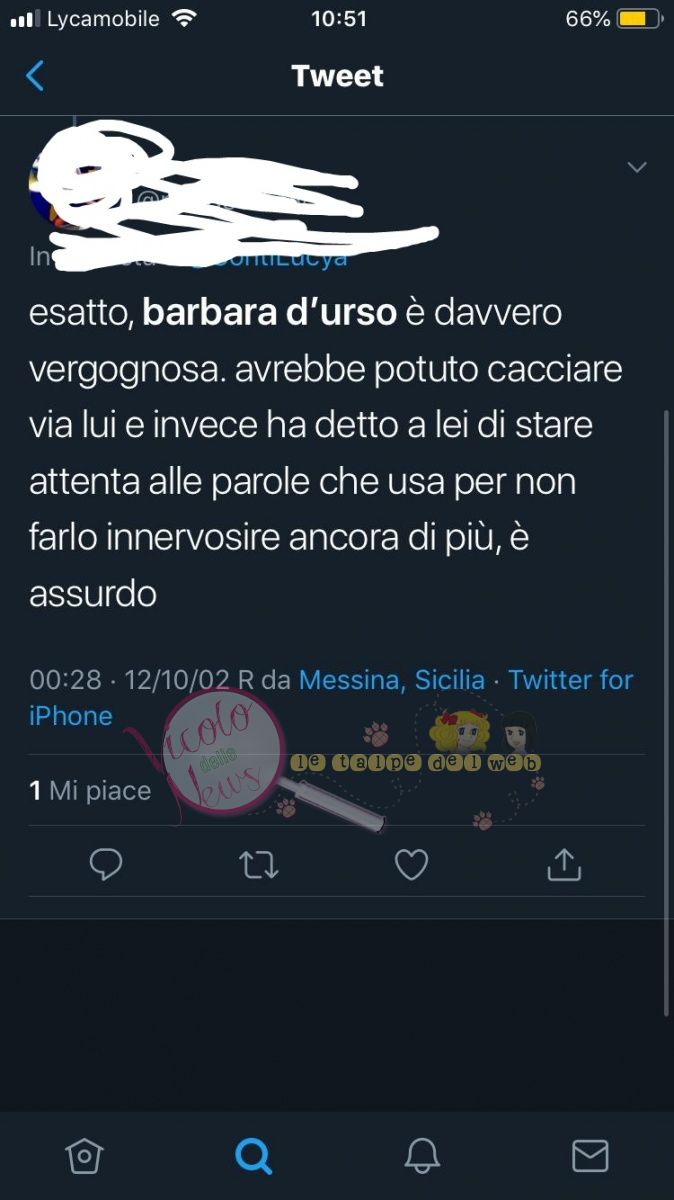This screenshot has height=1200, width=674.
Task: Open the Twitter for iPhone link
Action: pyautogui.click(x=331, y=698)
